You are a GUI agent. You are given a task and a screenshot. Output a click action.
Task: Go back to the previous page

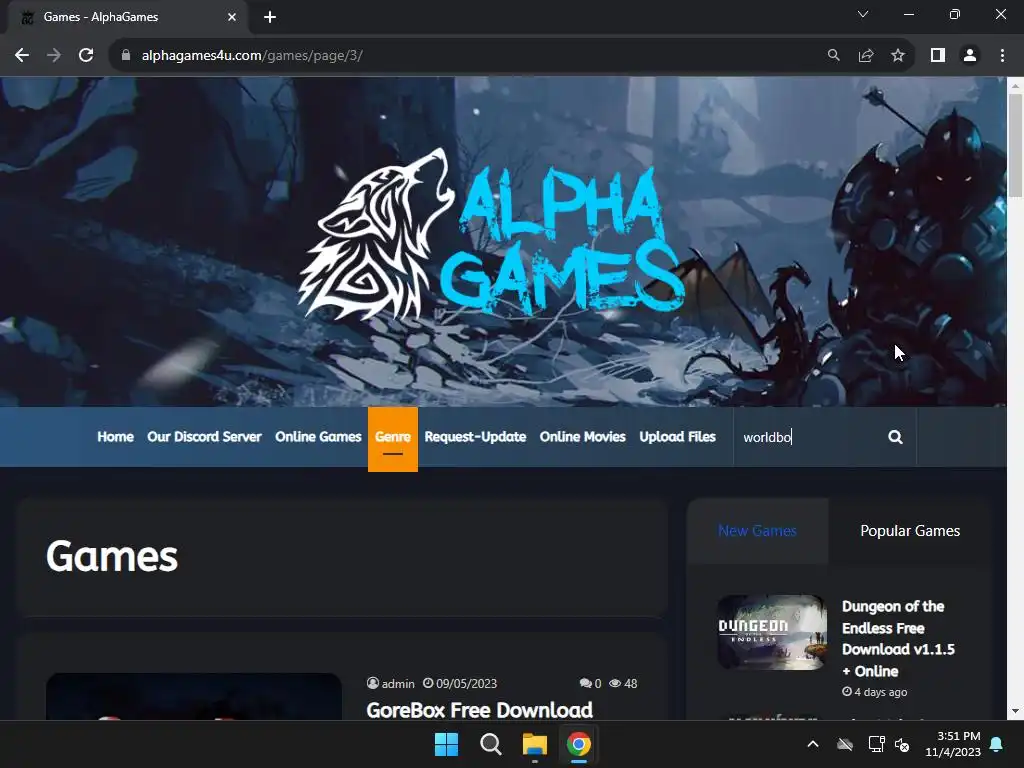22,56
